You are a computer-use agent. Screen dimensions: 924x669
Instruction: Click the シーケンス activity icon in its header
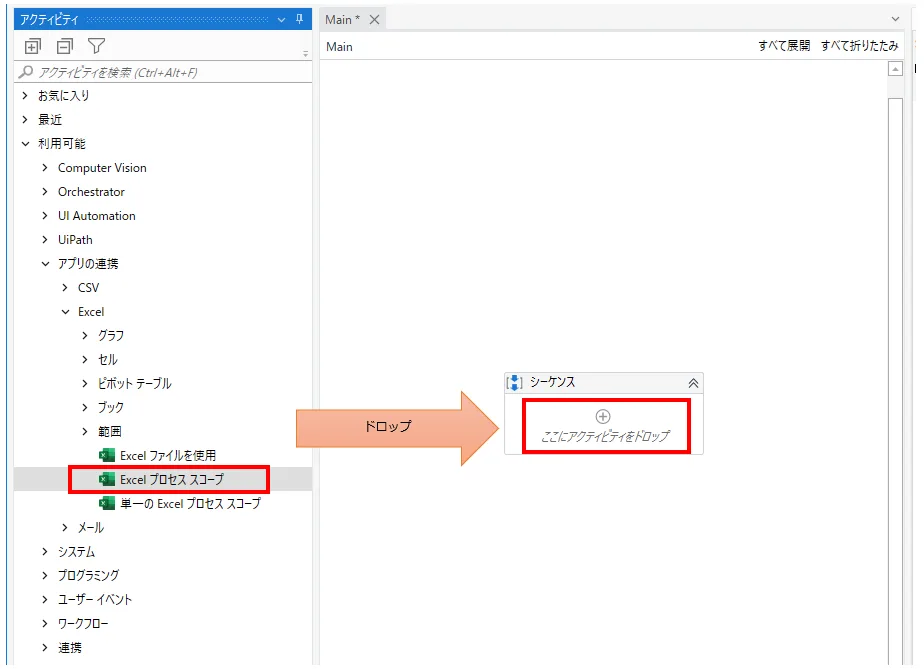pyautogui.click(x=515, y=383)
